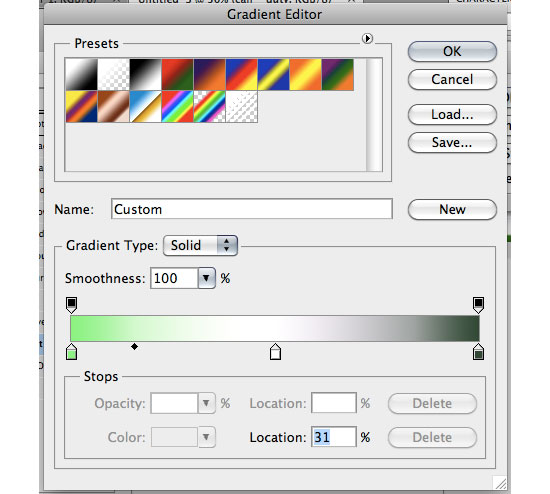Select the Chrome gradient preset
Screen dimensions: 550x494
(x=145, y=106)
